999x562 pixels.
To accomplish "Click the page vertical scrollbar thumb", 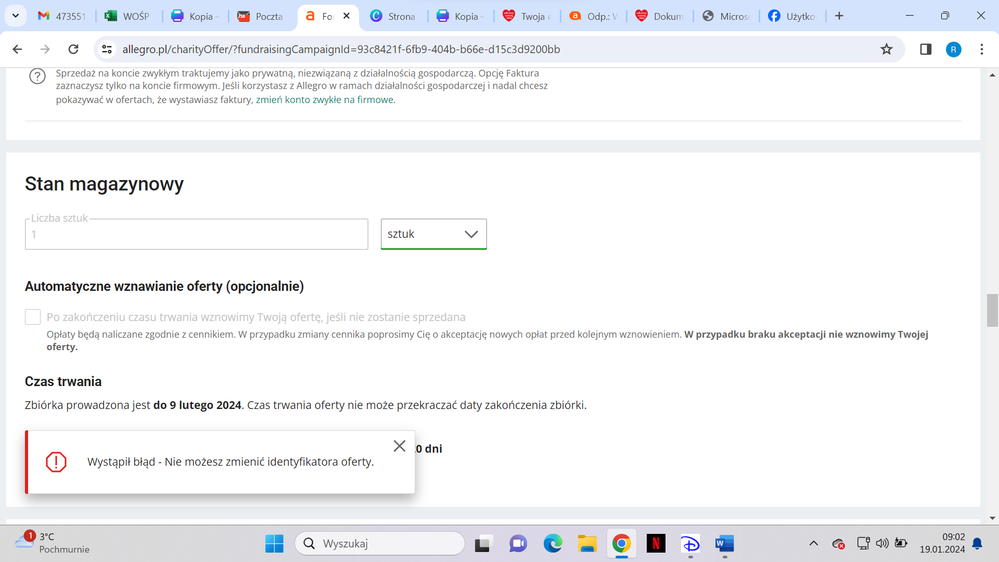I will click(x=991, y=310).
